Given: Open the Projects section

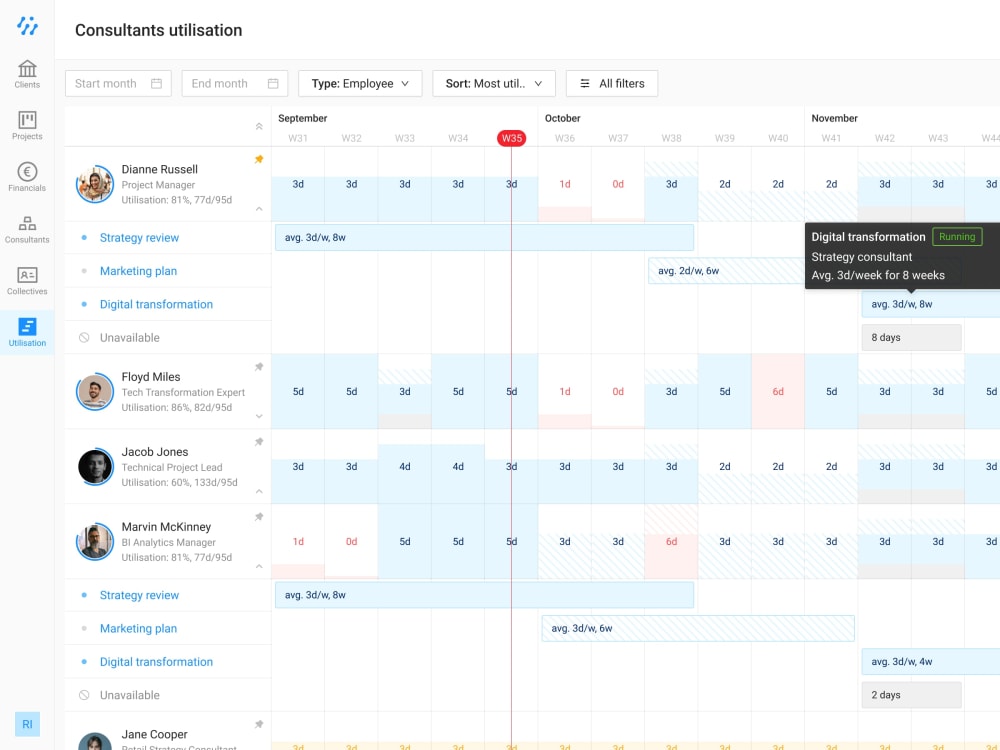Looking at the screenshot, I should [27, 126].
